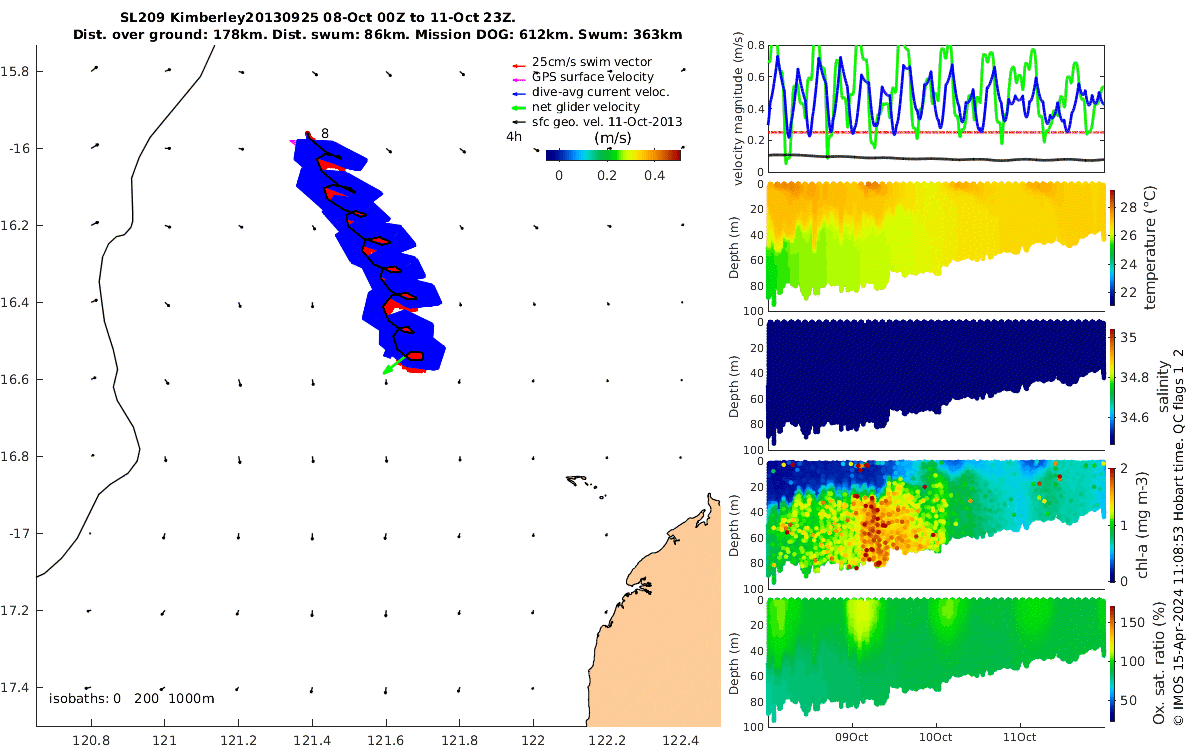Click the map velocity (m/s) colorbar
This screenshot has height=750, width=1200.
point(613,155)
